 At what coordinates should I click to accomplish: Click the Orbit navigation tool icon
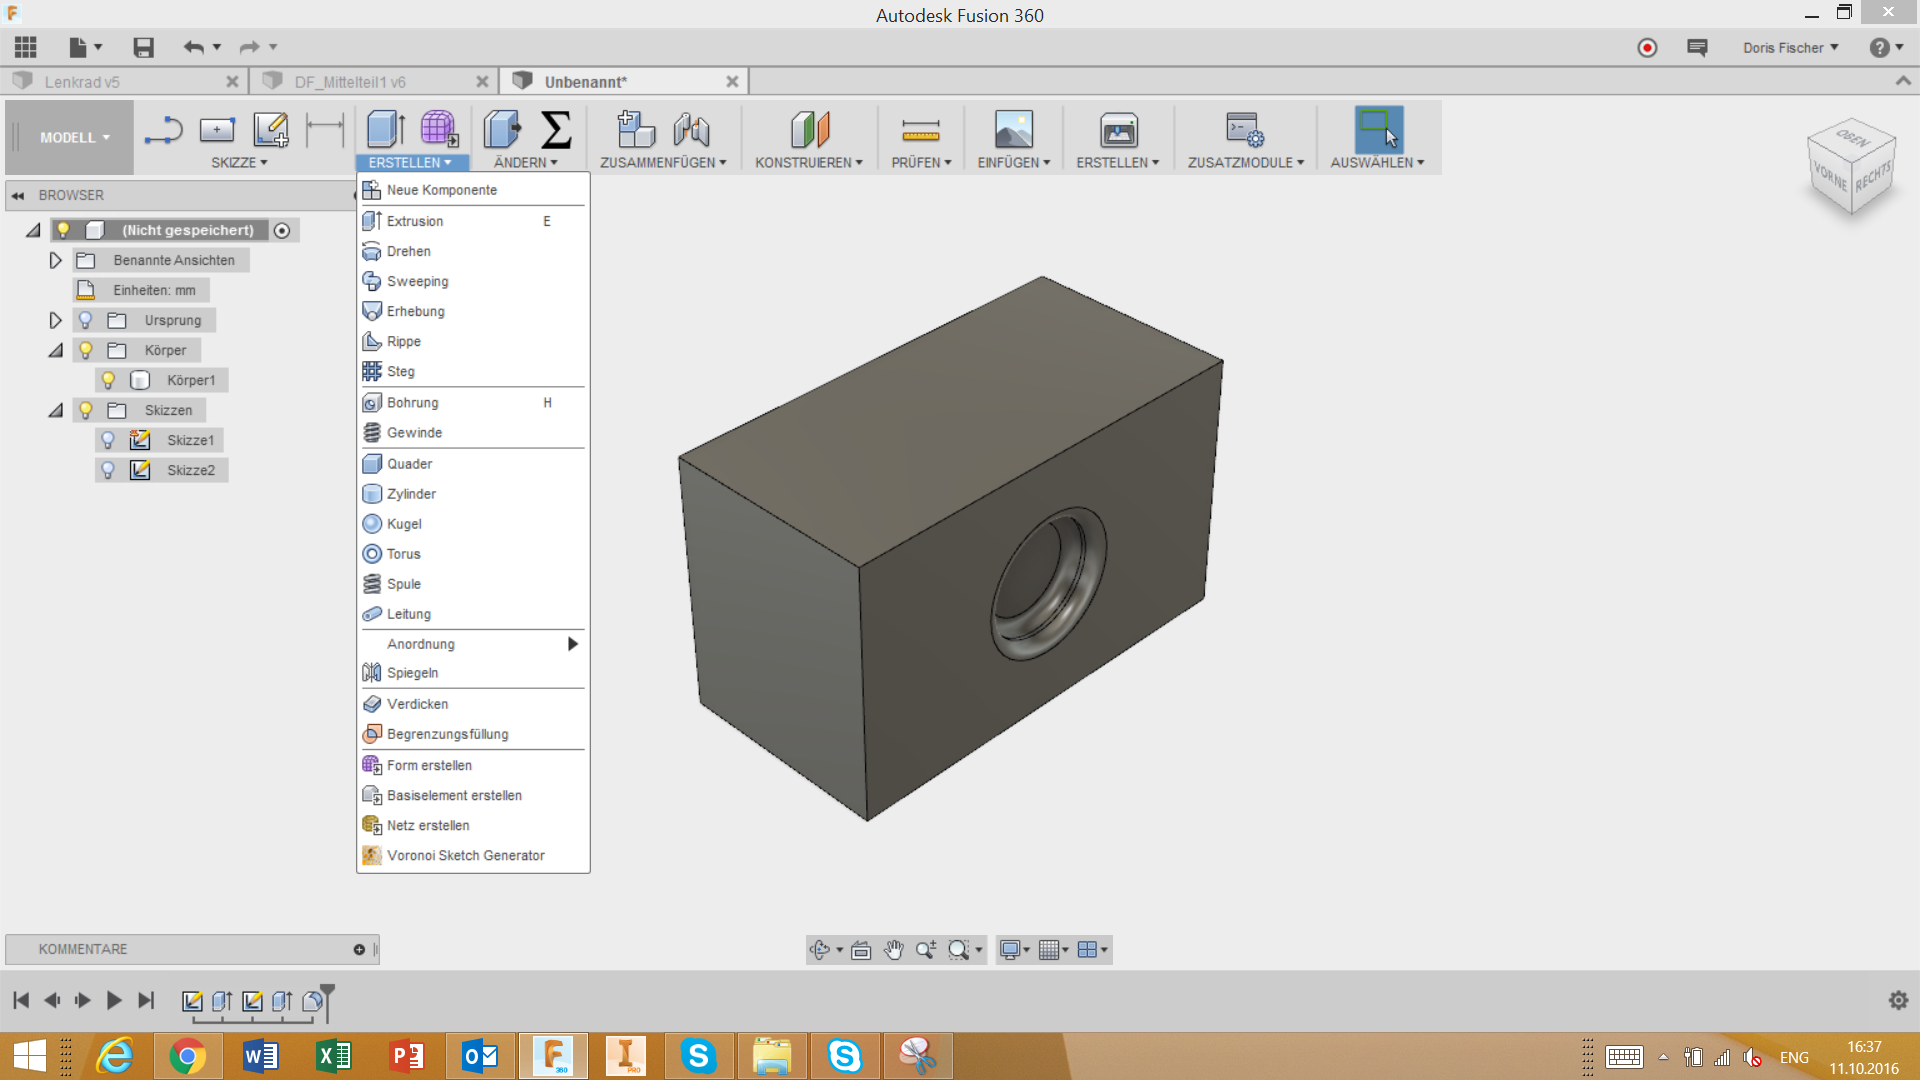(820, 950)
